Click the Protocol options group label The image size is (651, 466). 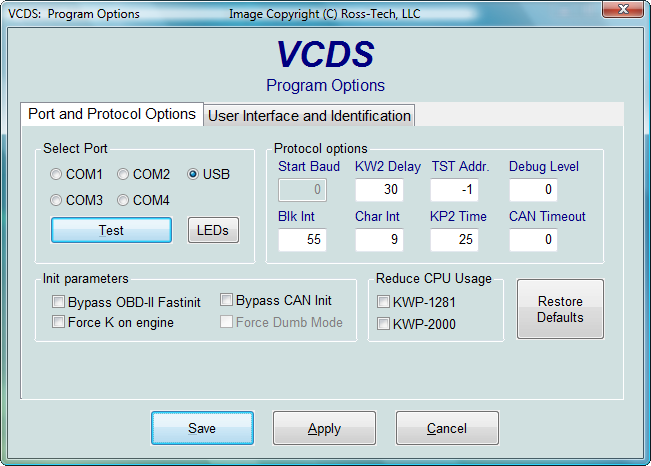(x=321, y=148)
